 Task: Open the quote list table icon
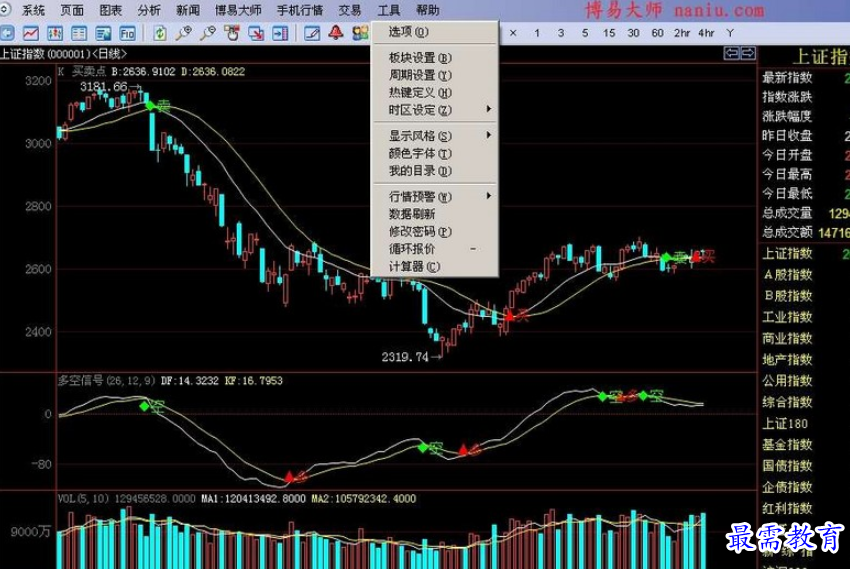[79, 34]
